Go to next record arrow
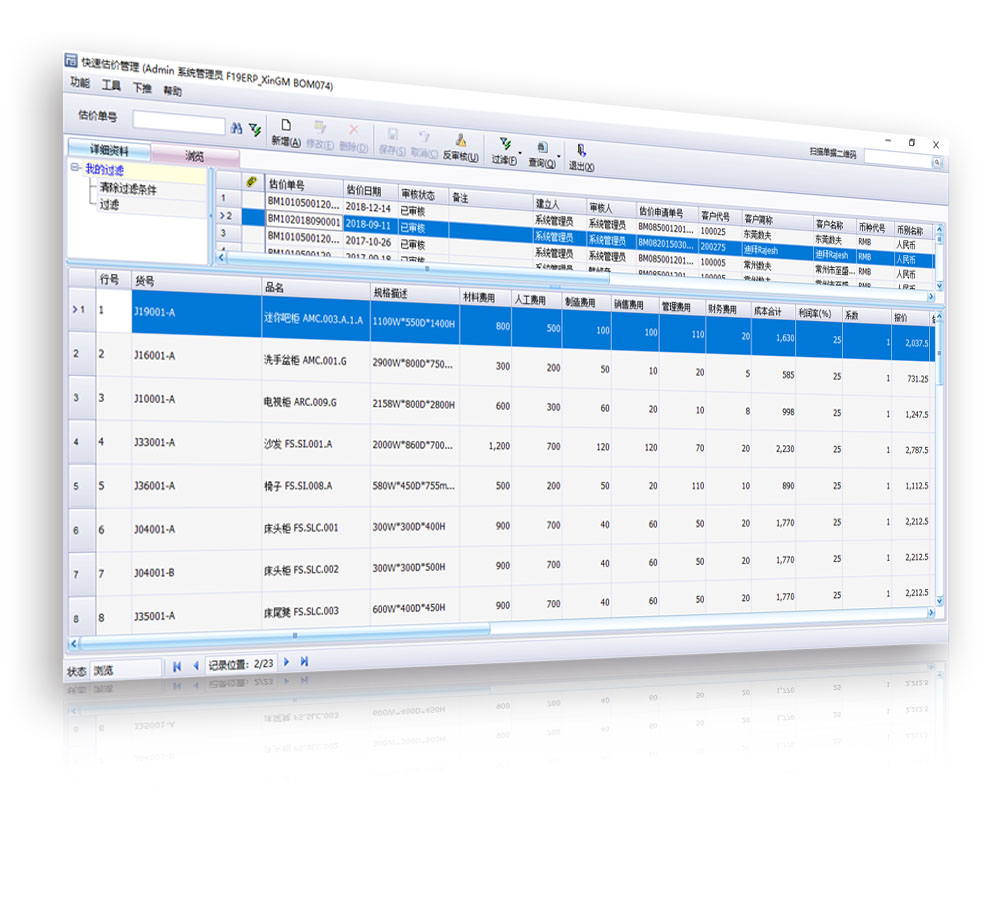The height and width of the screenshot is (916, 1000). click(287, 661)
